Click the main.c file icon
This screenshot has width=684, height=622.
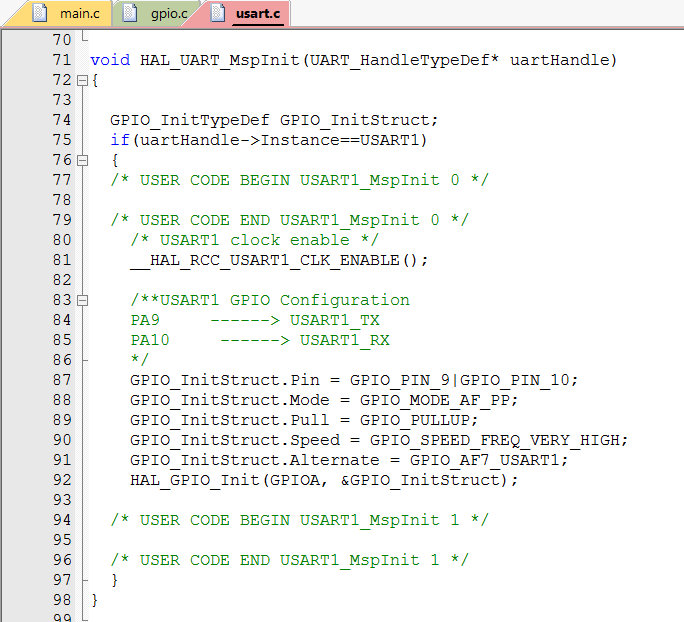(40, 13)
